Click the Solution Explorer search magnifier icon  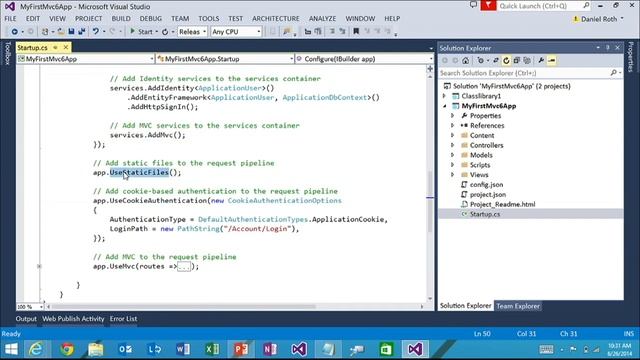click(x=613, y=73)
